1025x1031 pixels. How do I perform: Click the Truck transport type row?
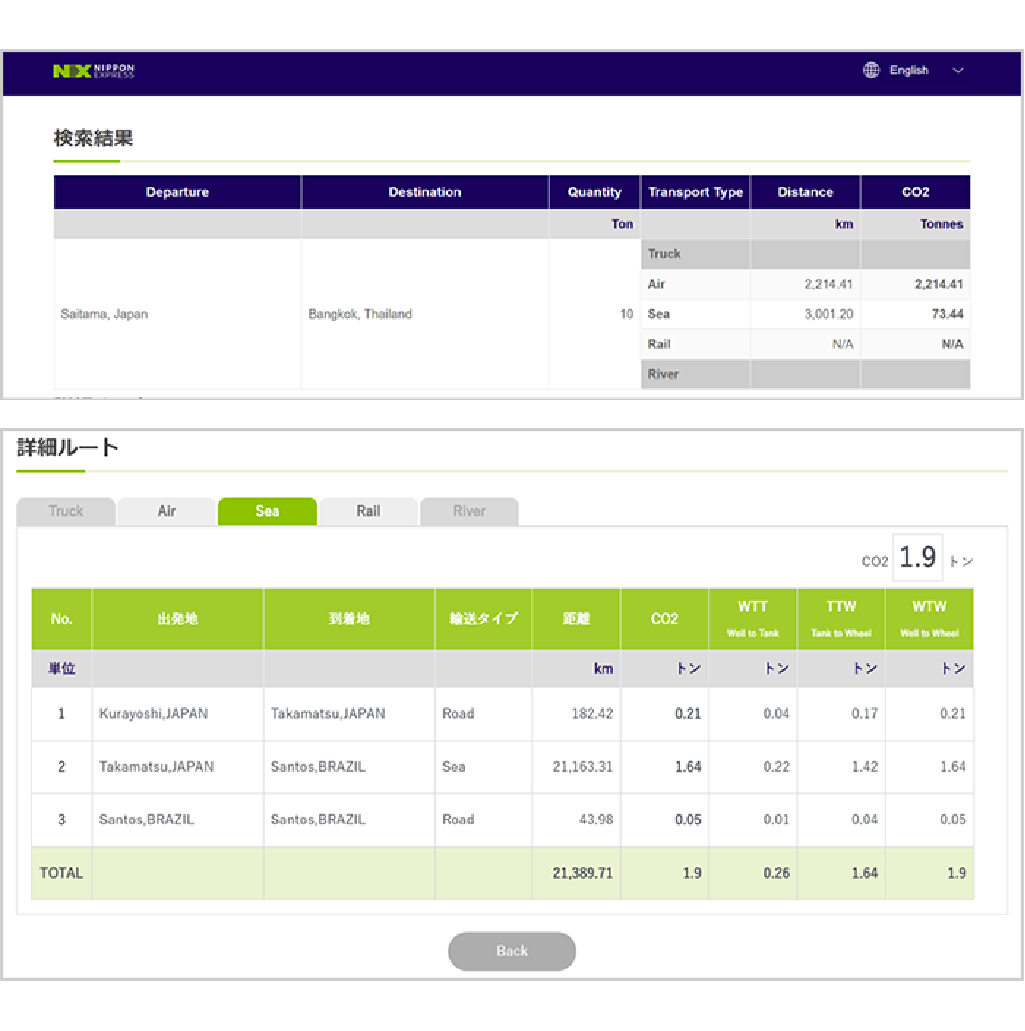point(805,254)
